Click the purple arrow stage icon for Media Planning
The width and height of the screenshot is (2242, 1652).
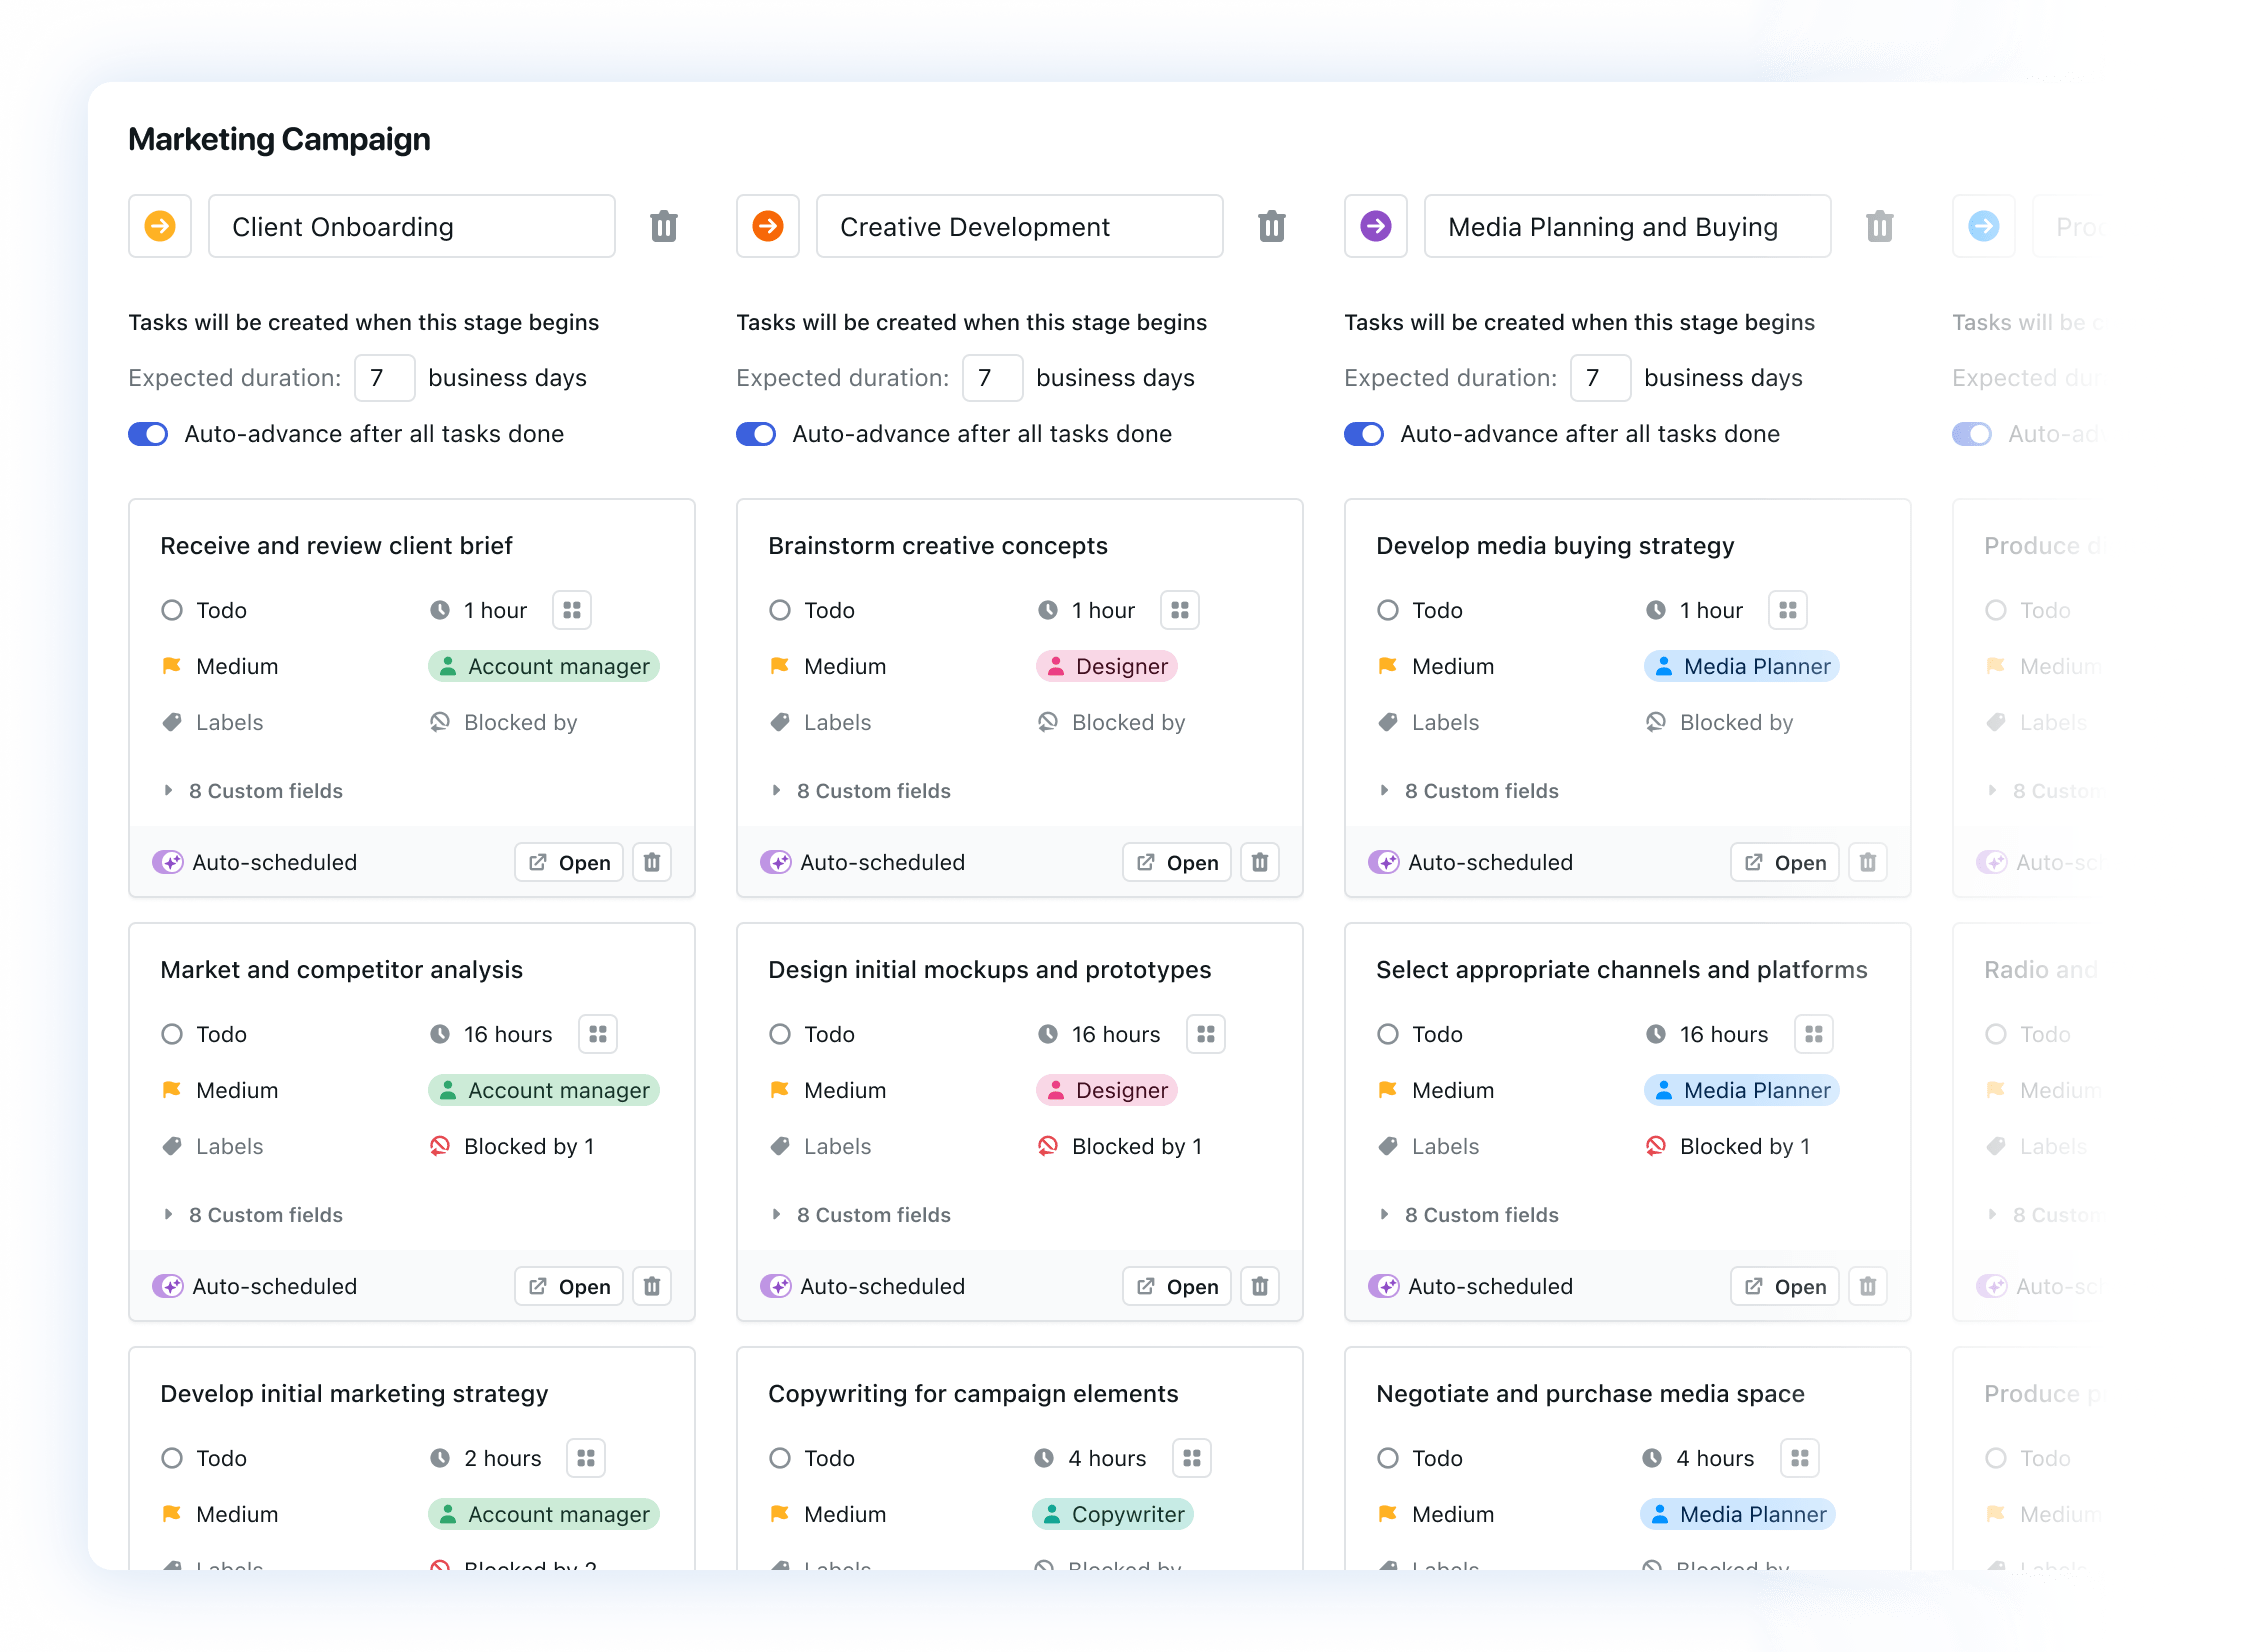coord(1376,226)
